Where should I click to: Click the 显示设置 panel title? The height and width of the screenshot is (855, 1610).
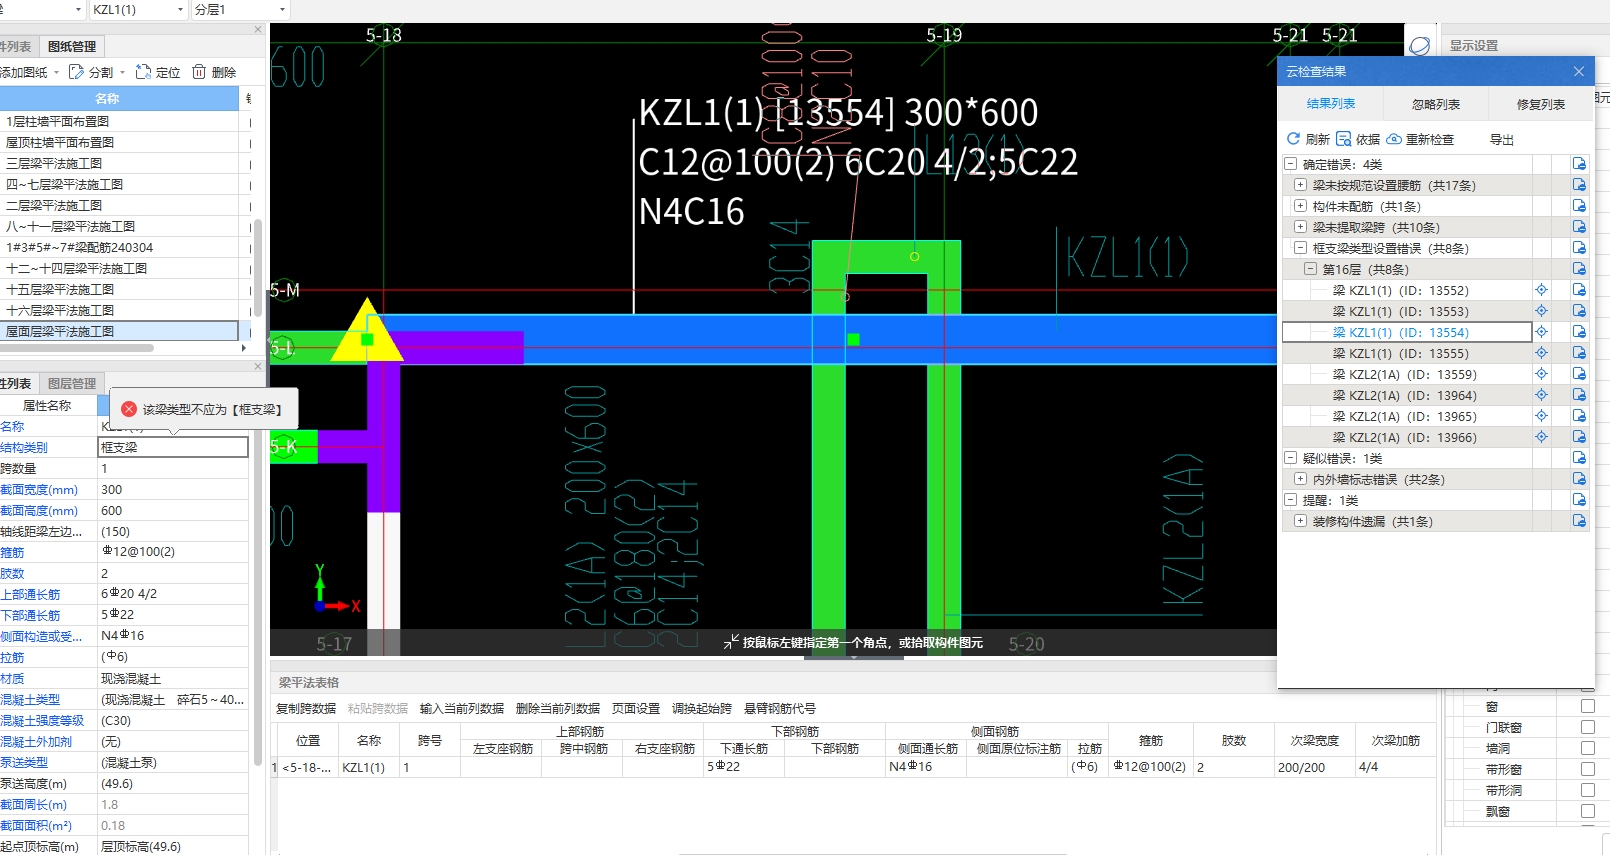tap(1474, 46)
